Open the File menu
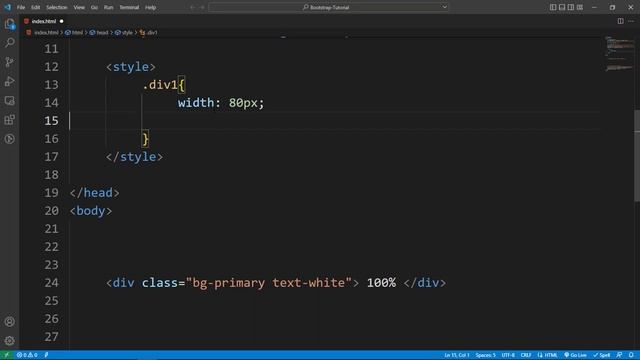This screenshot has width=640, height=360. click(21, 7)
